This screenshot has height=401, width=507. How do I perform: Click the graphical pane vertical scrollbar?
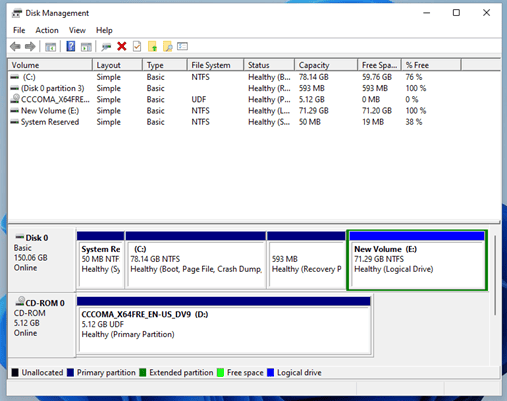495,275
